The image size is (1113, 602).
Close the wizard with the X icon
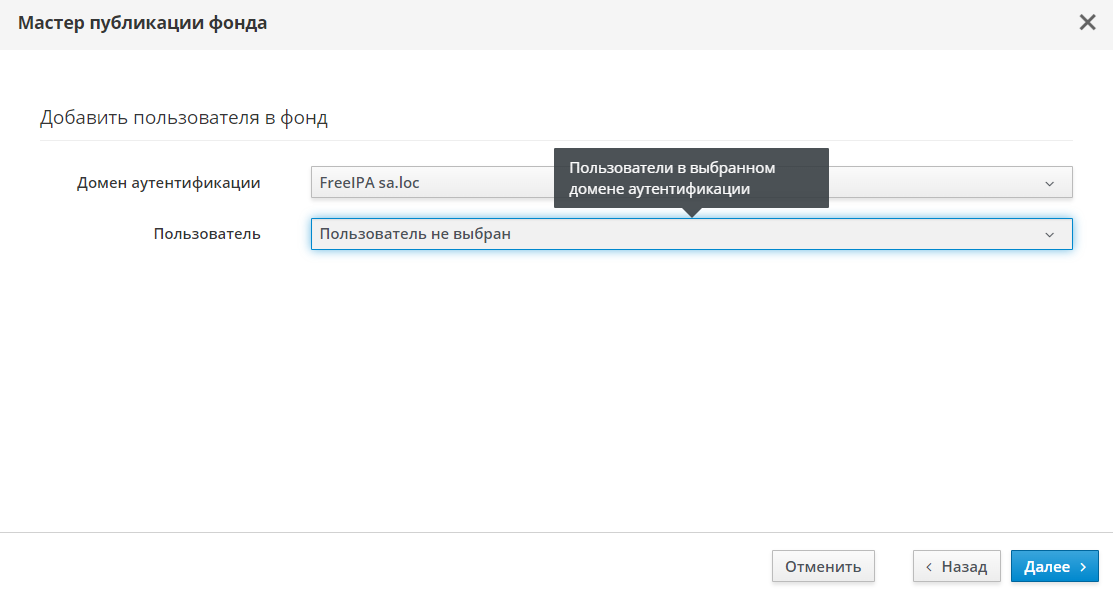pos(1087,23)
